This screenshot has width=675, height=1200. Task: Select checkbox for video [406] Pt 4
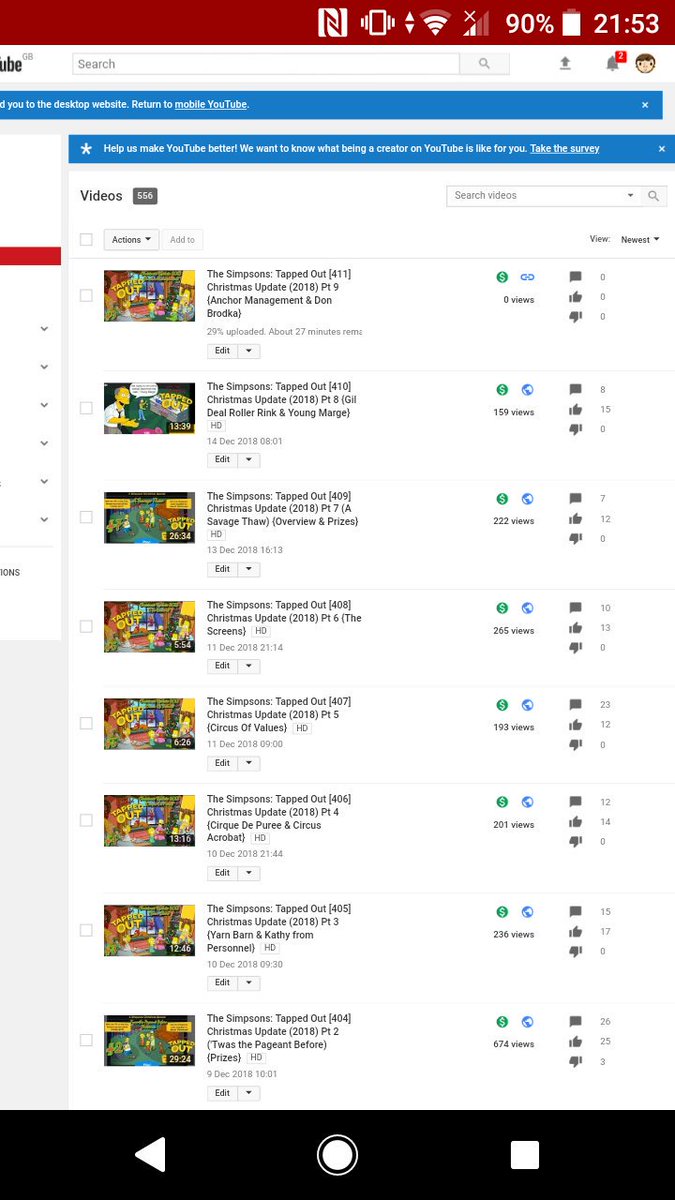click(x=86, y=820)
